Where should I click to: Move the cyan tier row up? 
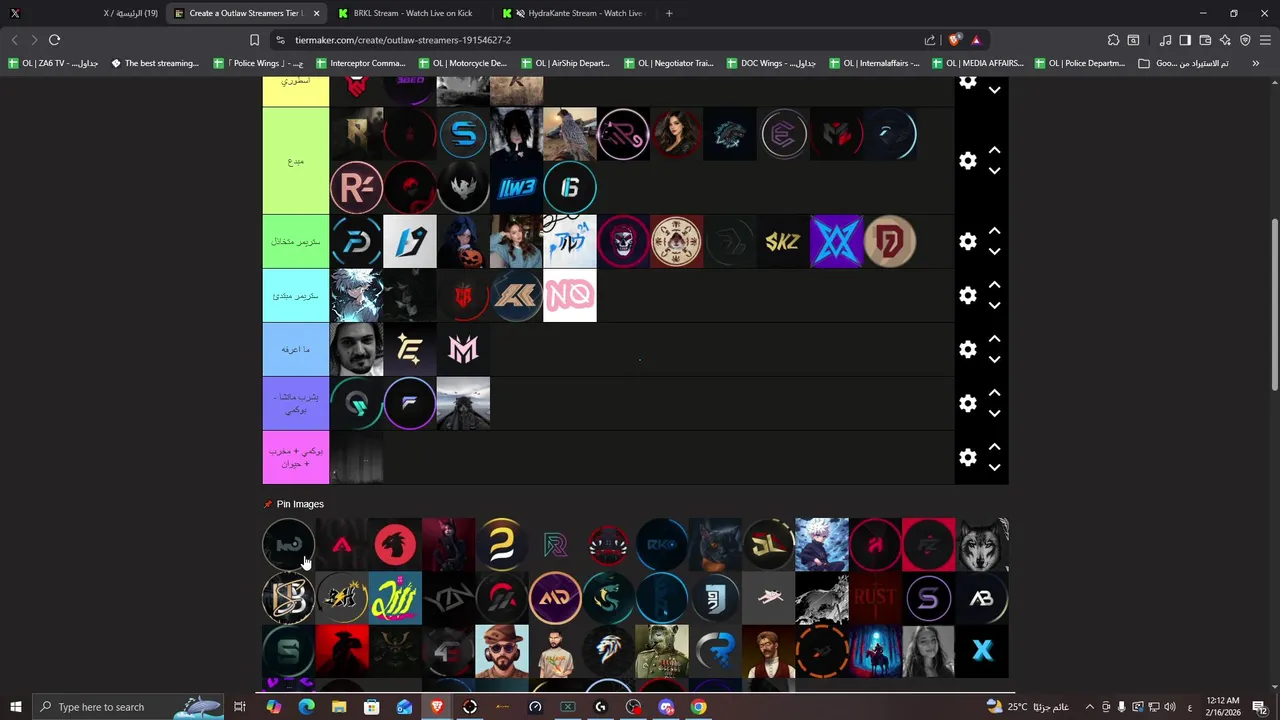point(994,285)
